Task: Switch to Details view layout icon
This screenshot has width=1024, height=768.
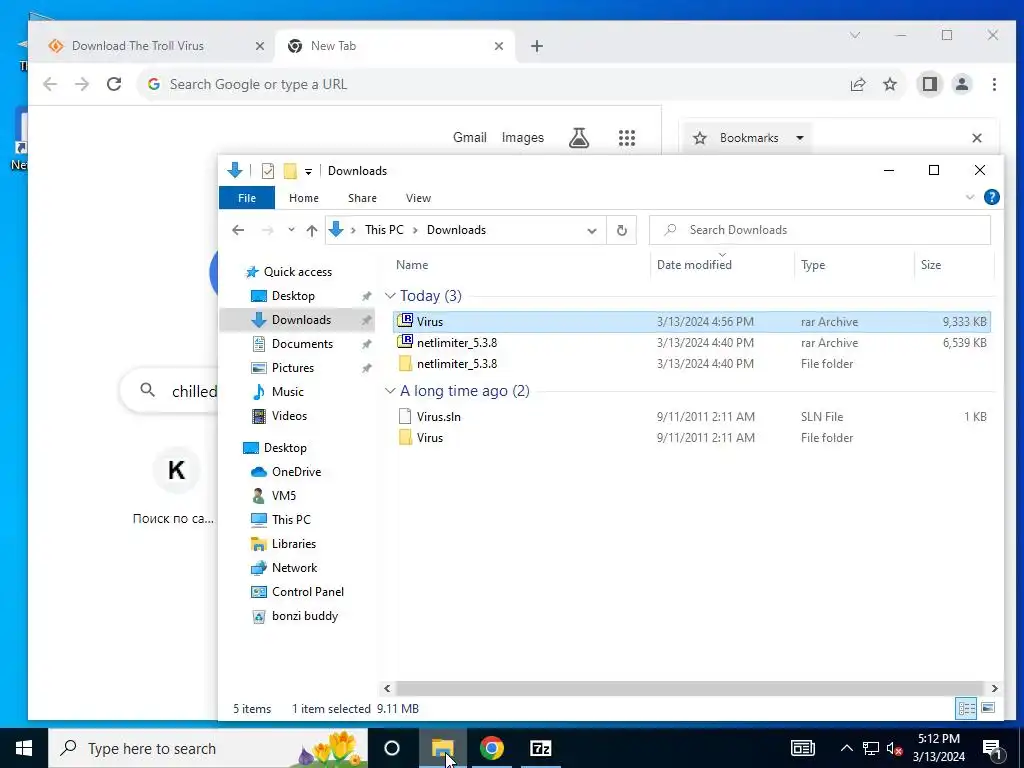Action: tap(967, 708)
